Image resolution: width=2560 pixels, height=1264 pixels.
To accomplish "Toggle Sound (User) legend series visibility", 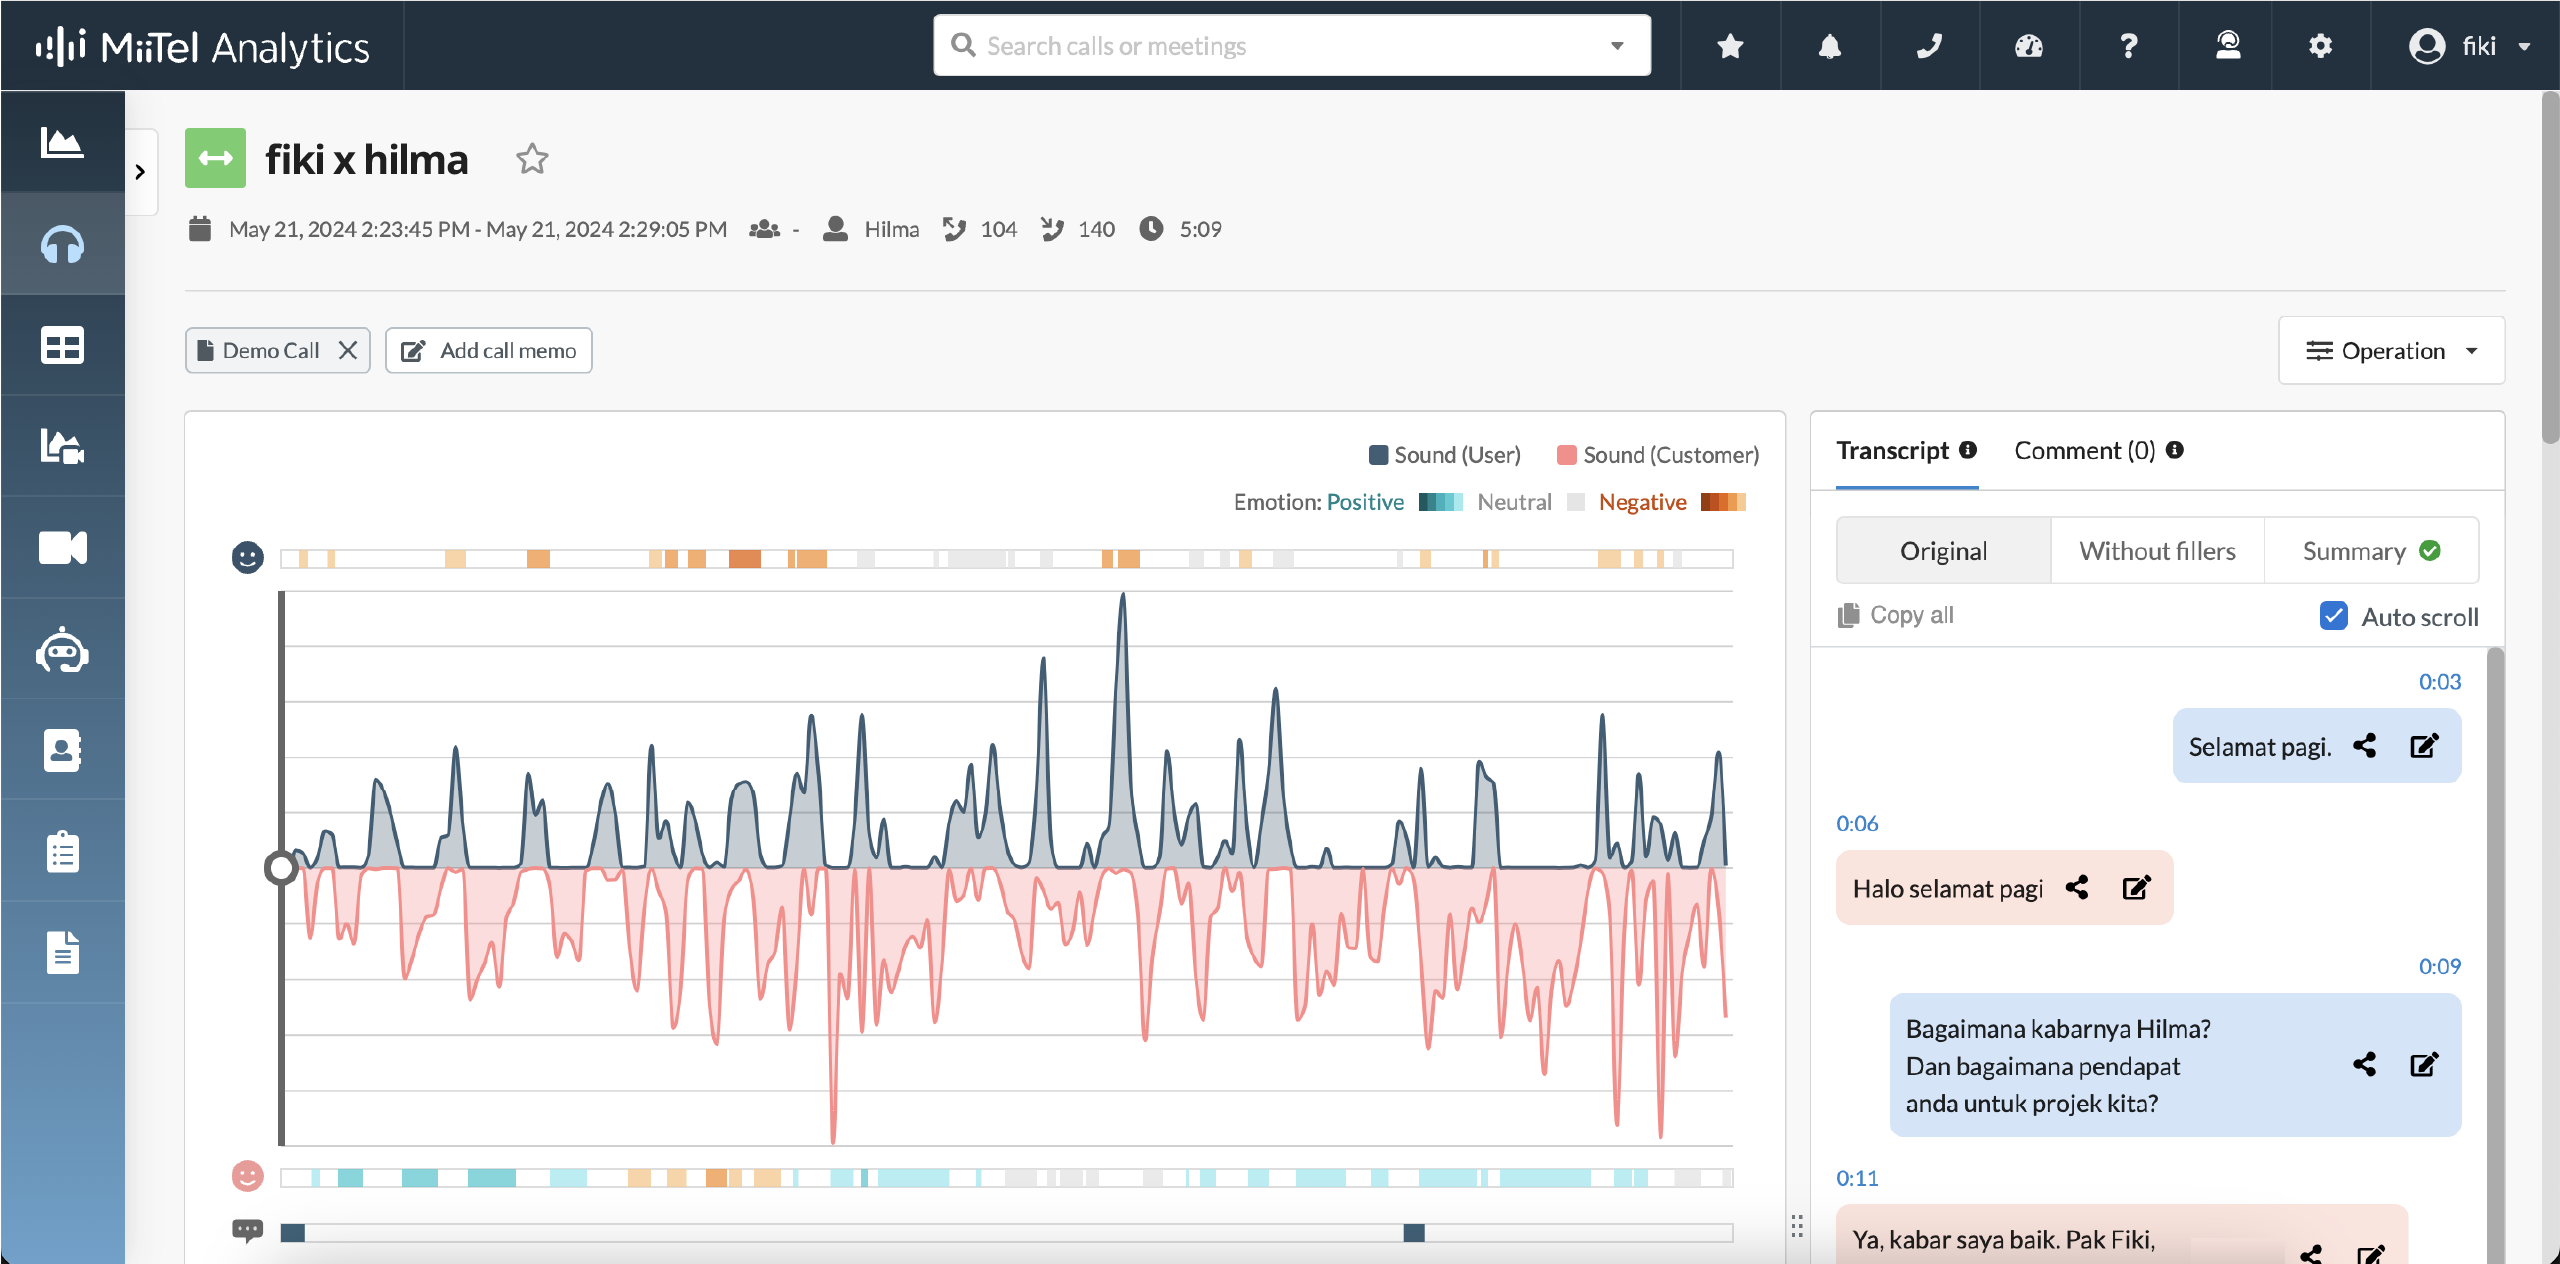I will click(x=1444, y=455).
